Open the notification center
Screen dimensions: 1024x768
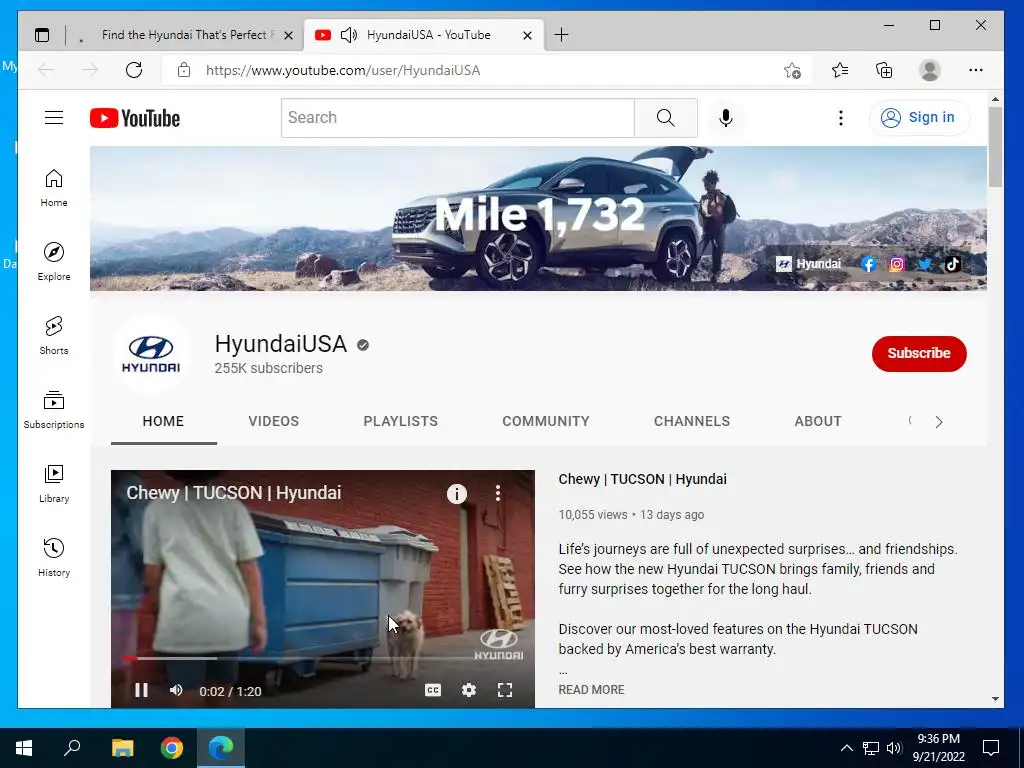tap(991, 748)
